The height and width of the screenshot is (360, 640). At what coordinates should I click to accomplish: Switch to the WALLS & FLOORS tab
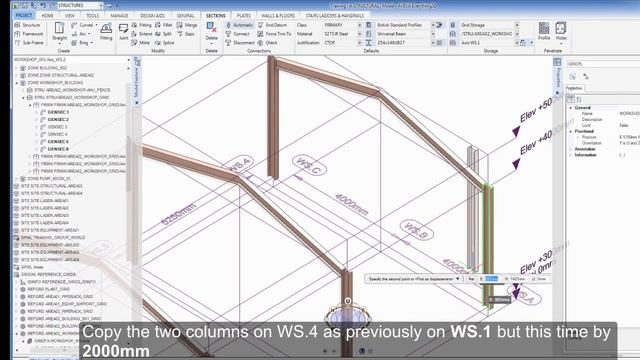tap(278, 16)
